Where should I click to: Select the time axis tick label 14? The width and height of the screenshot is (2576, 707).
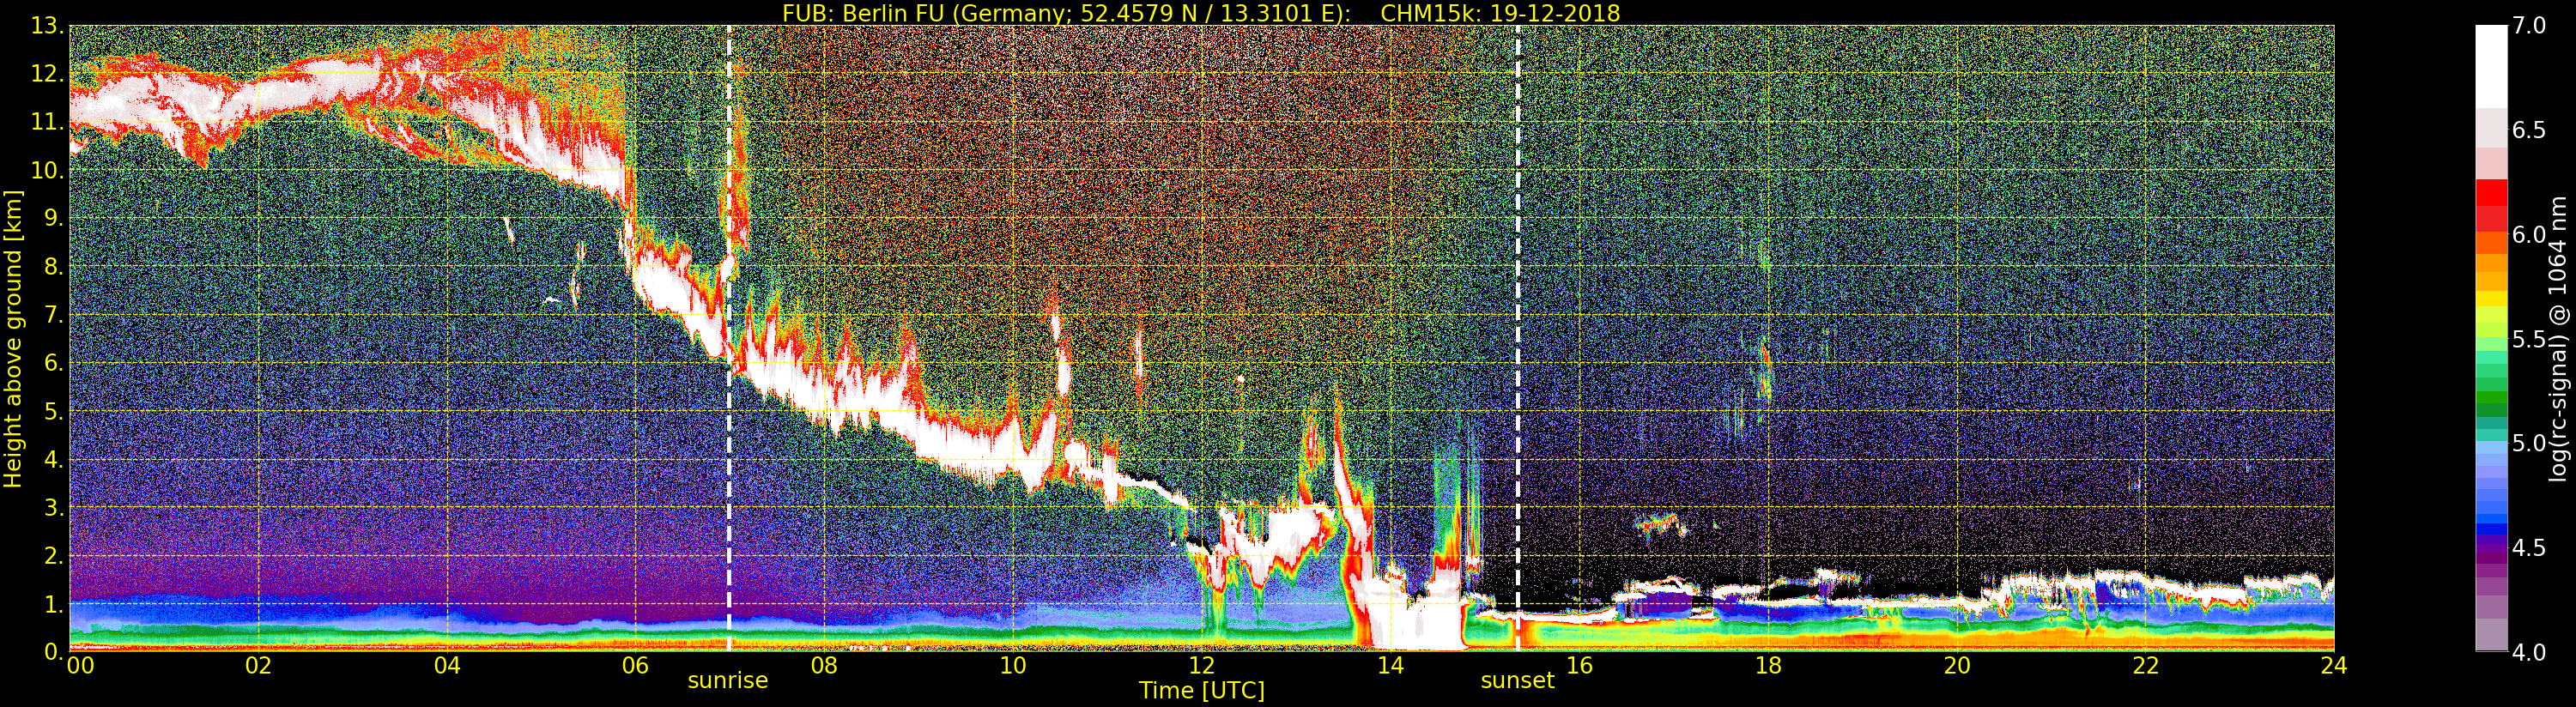[x=1390, y=666]
